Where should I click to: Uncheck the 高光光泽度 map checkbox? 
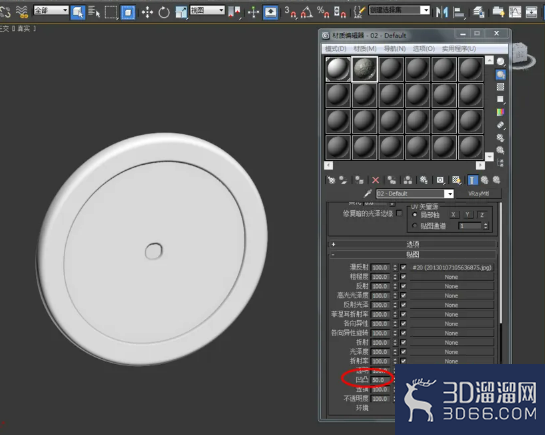(x=404, y=296)
